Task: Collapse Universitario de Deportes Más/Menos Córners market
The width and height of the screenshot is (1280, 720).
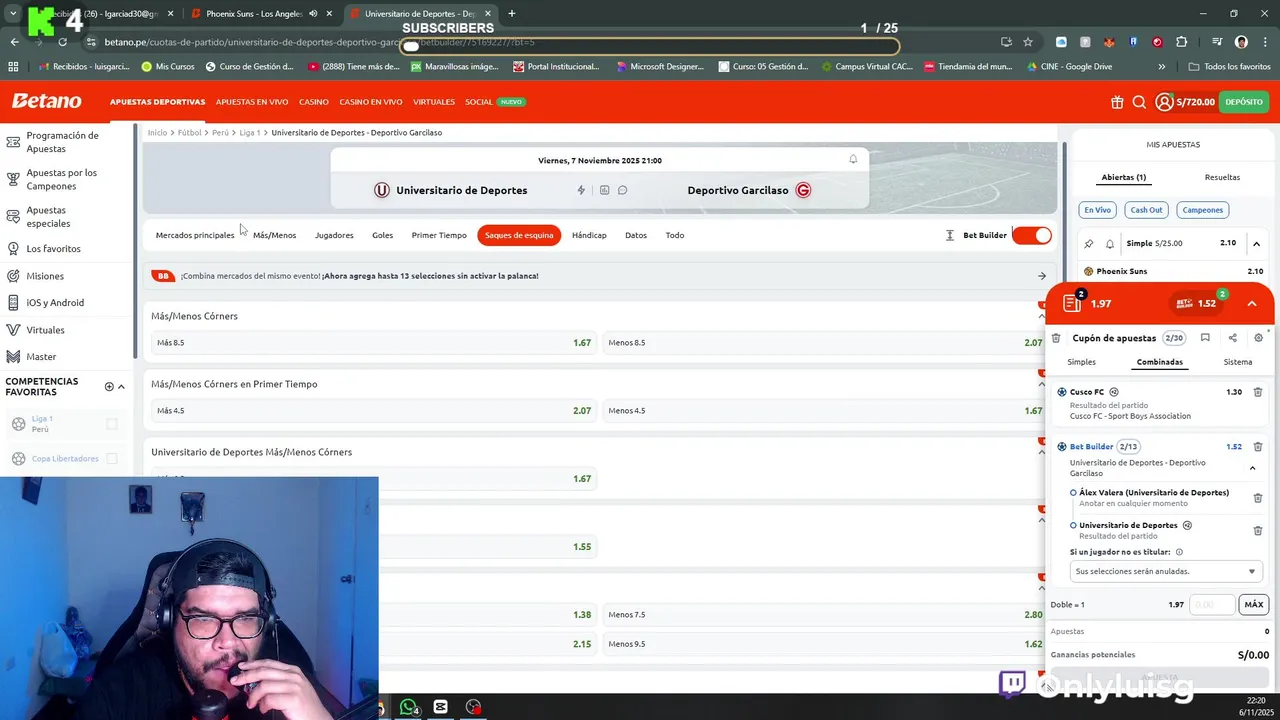Action: pyautogui.click(x=1041, y=452)
